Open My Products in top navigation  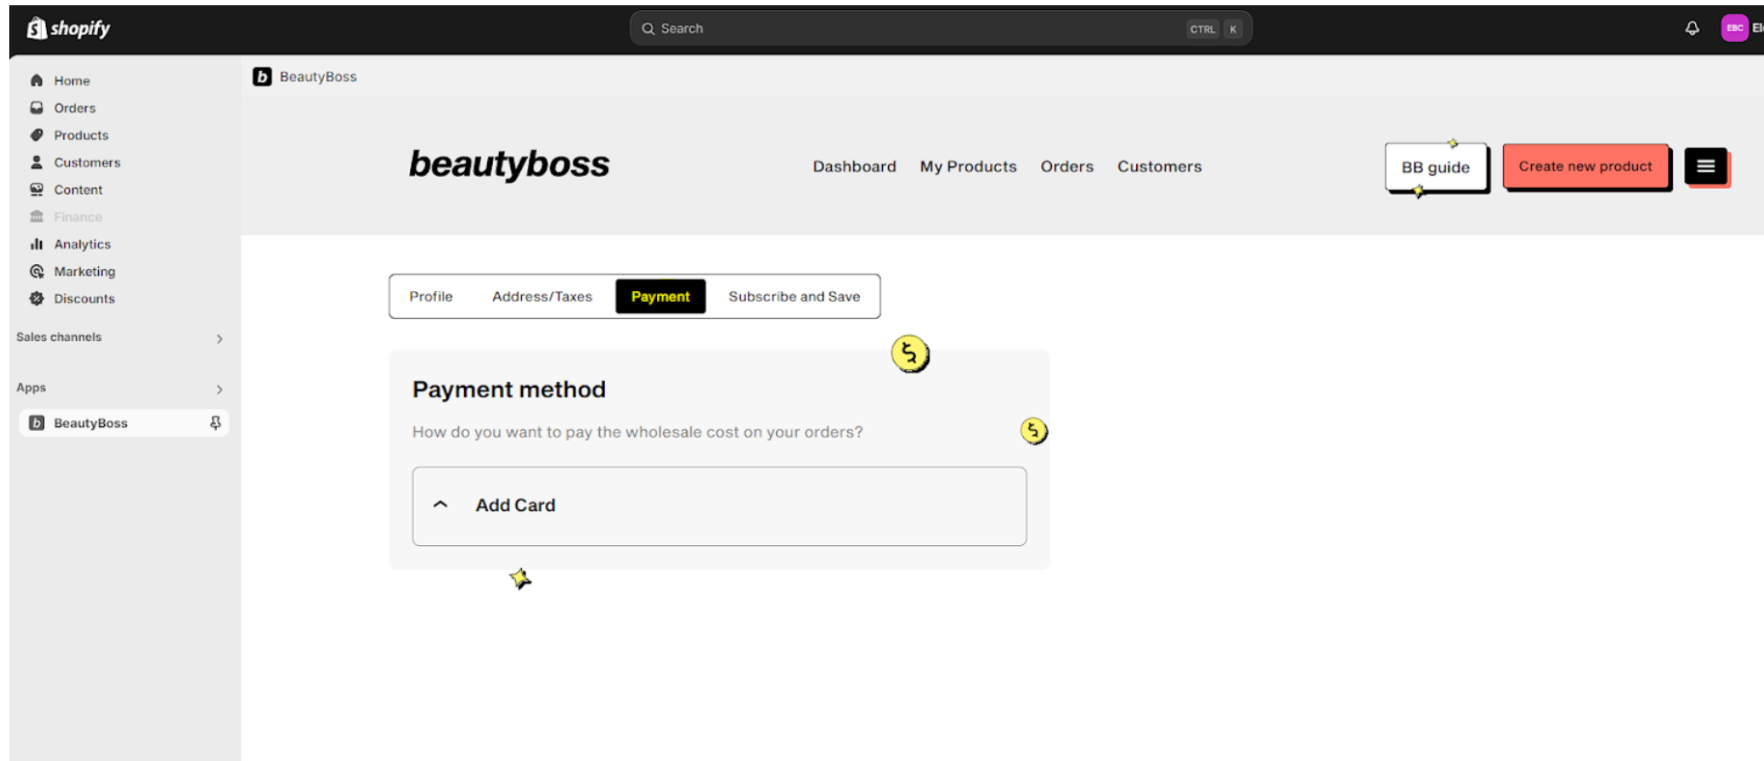[968, 166]
